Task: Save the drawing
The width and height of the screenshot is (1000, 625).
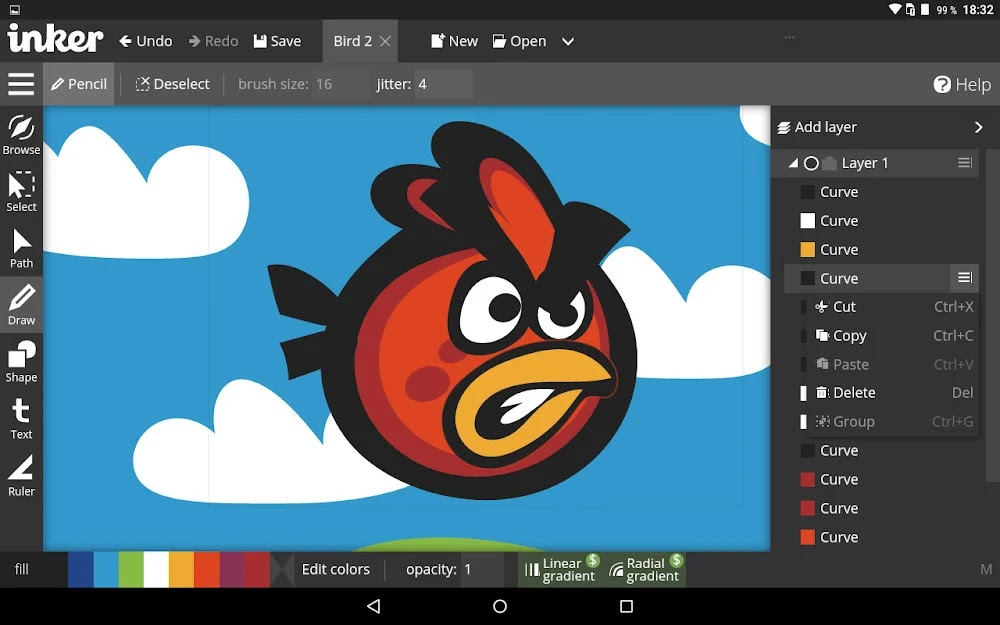Action: pos(277,41)
